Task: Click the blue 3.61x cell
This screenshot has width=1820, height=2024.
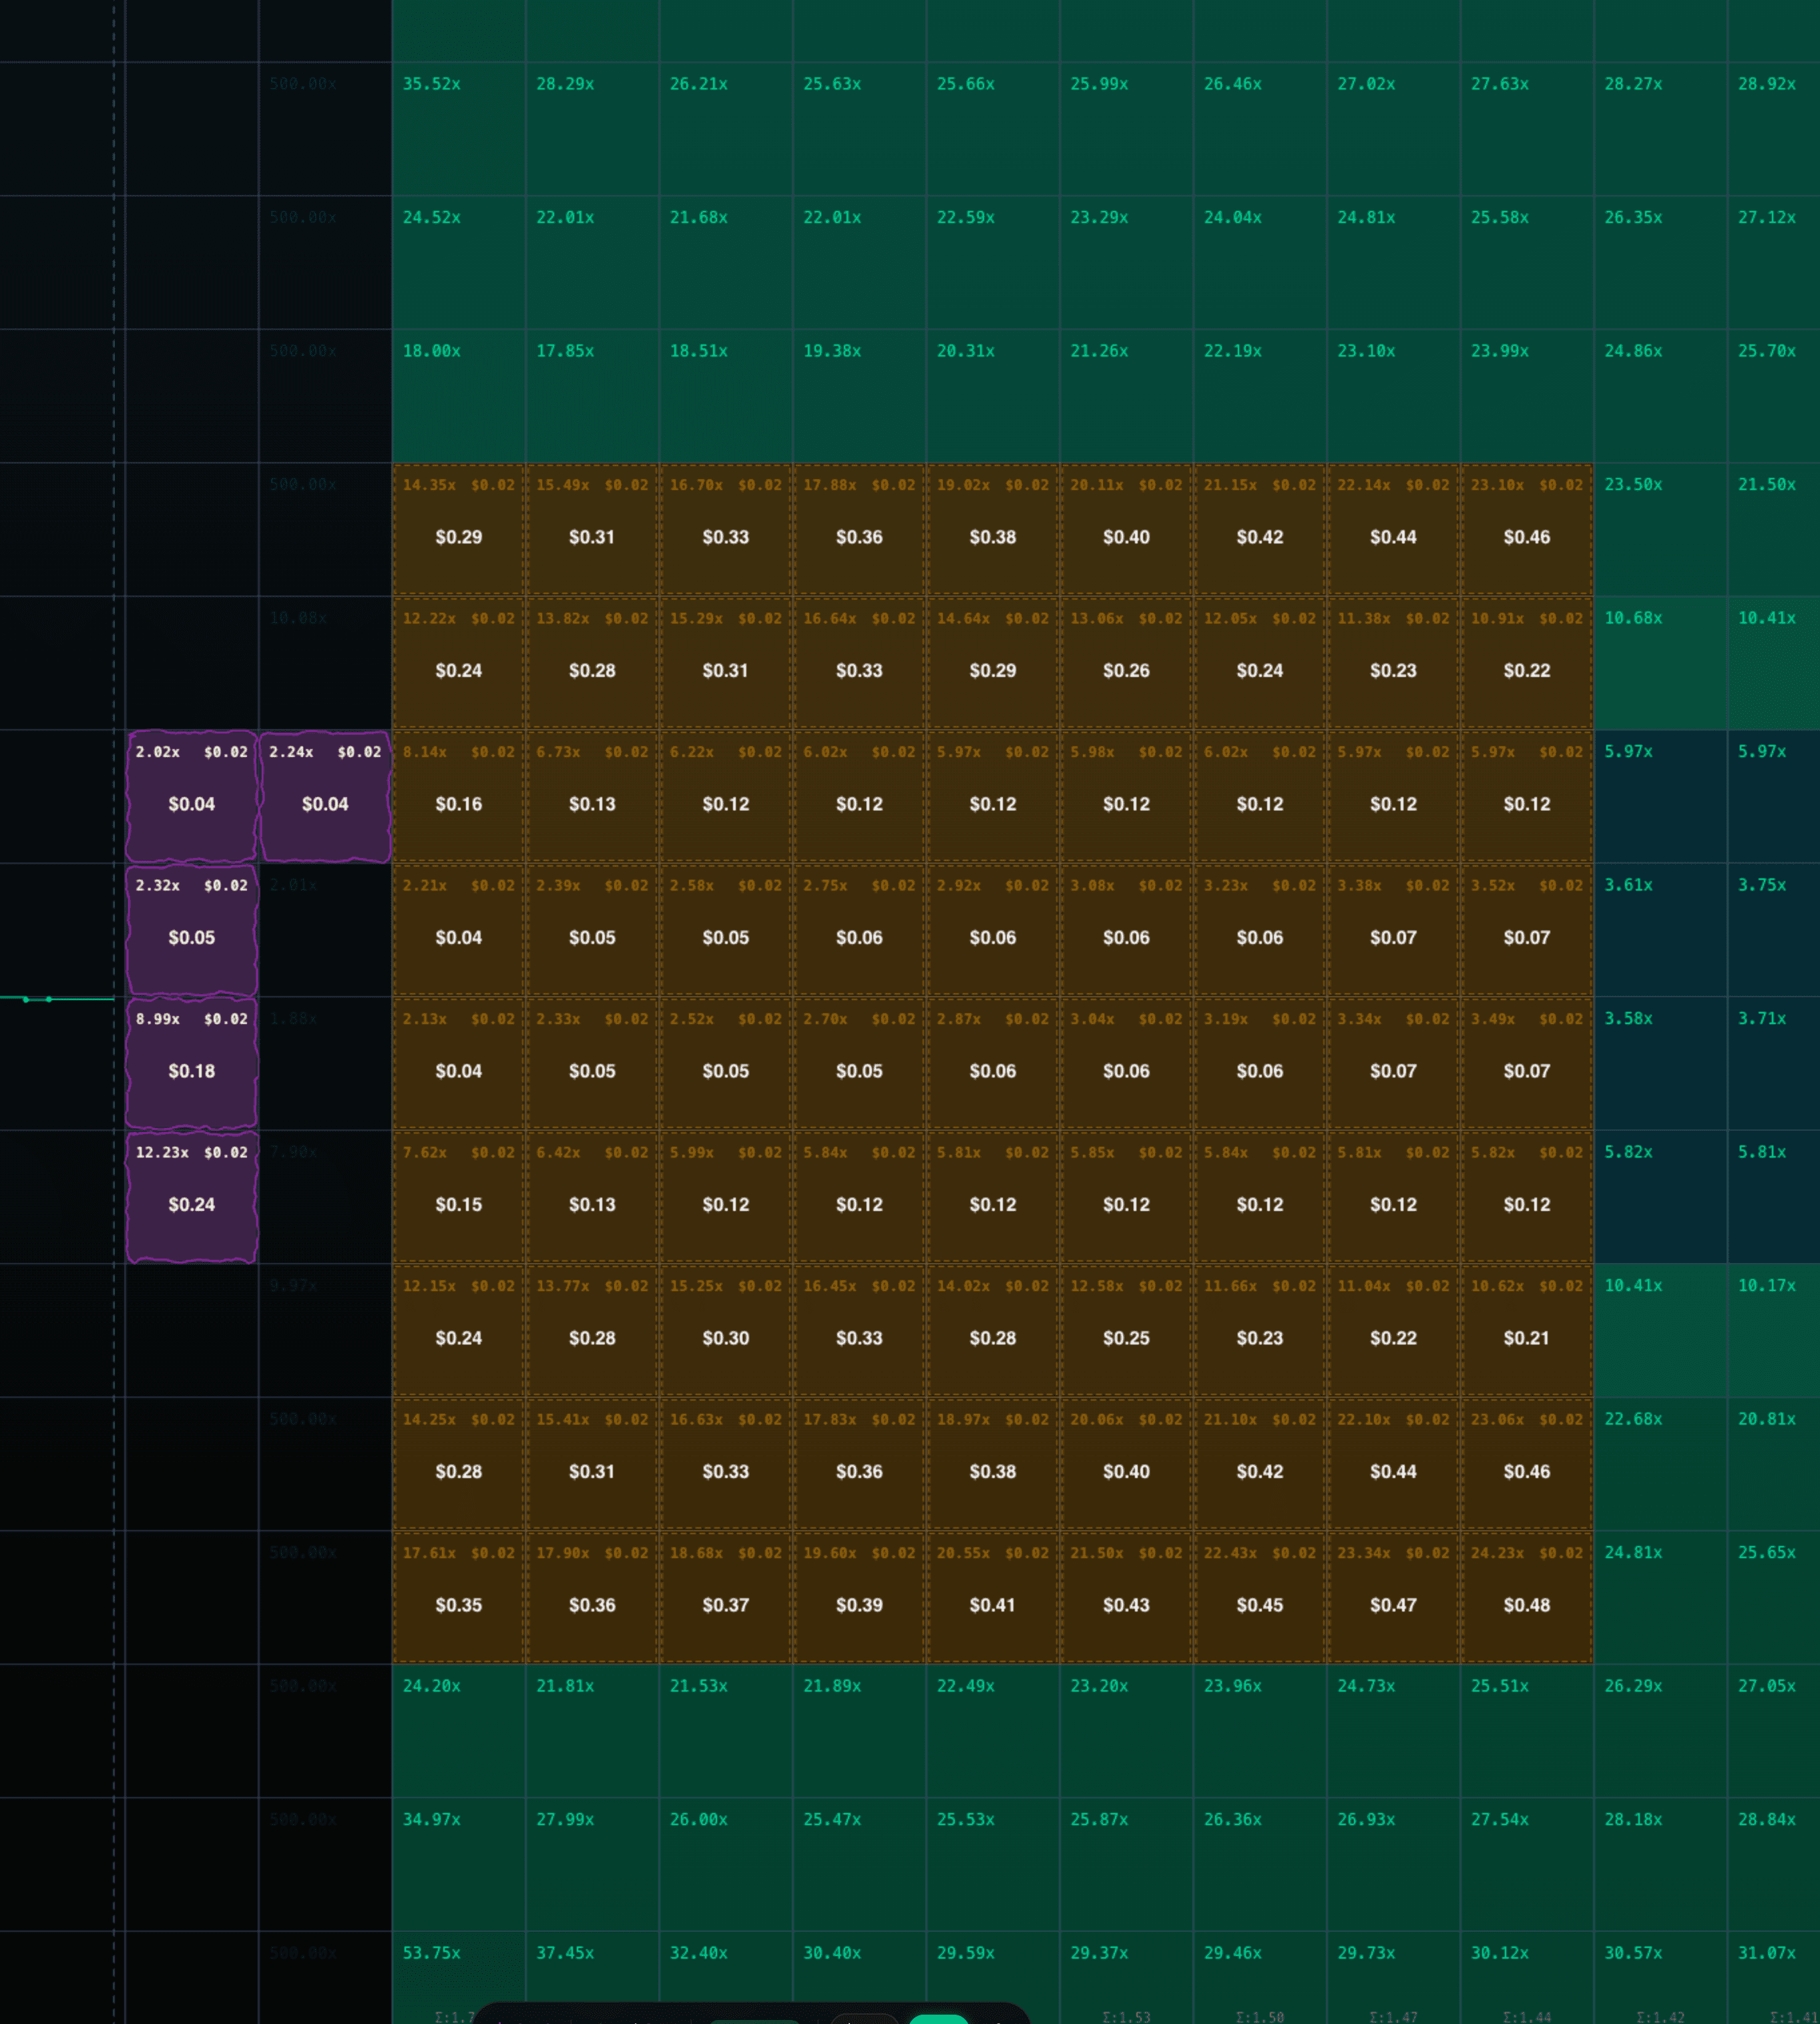Action: click(x=1660, y=930)
